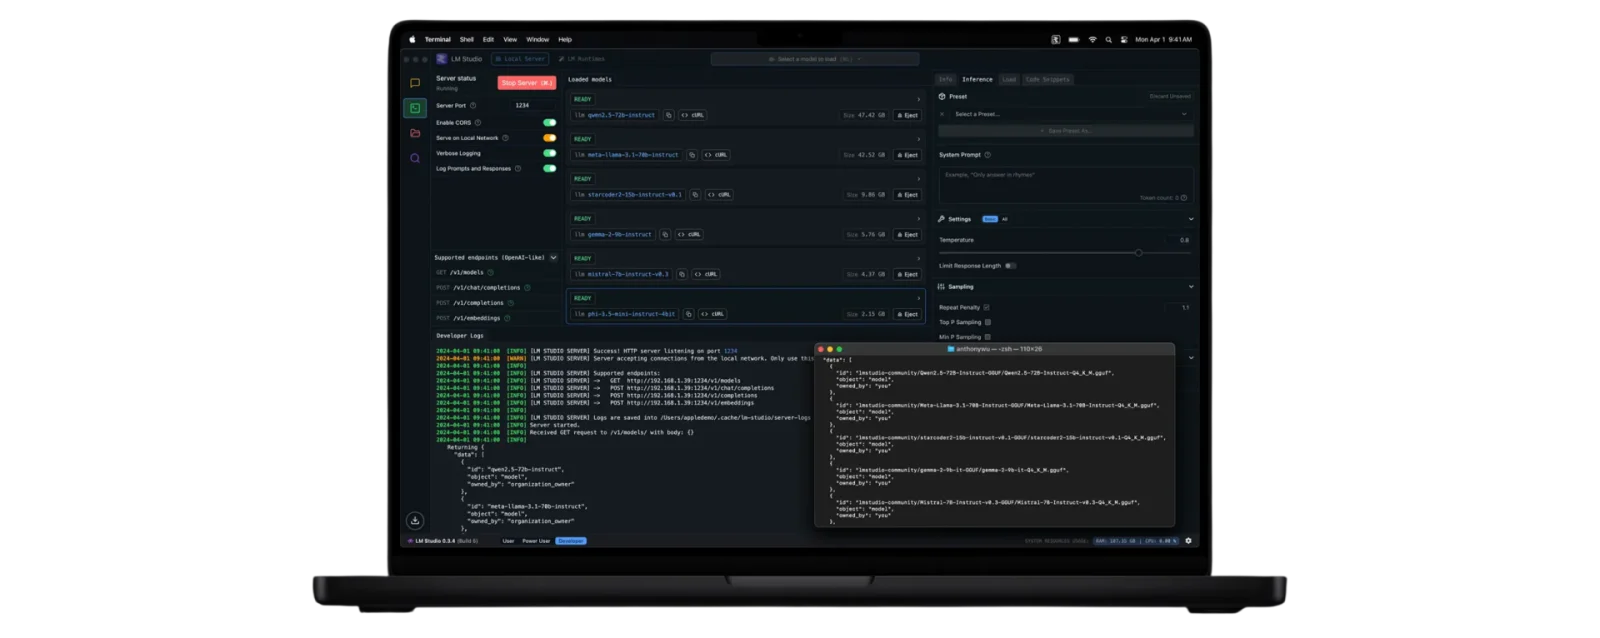Open the Discover search icon in sidebar

[415, 158]
